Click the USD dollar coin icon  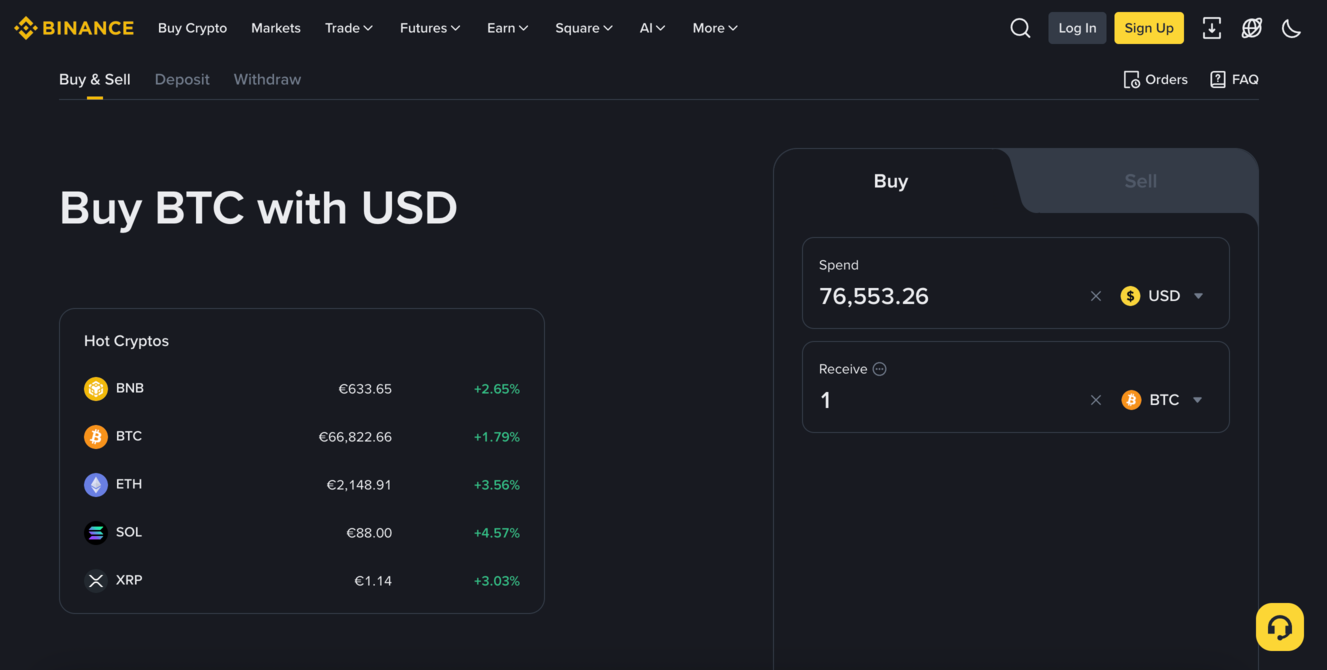[x=1130, y=296]
